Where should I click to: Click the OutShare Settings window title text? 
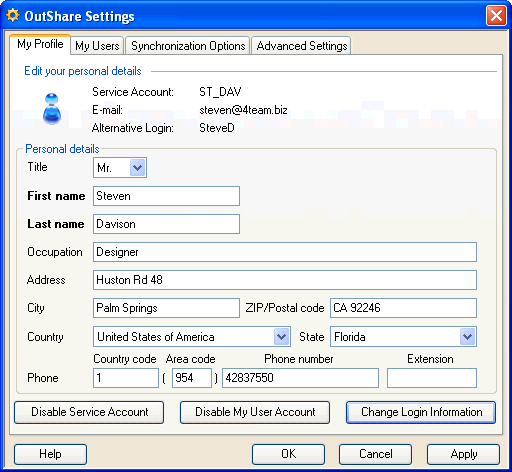(x=79, y=16)
